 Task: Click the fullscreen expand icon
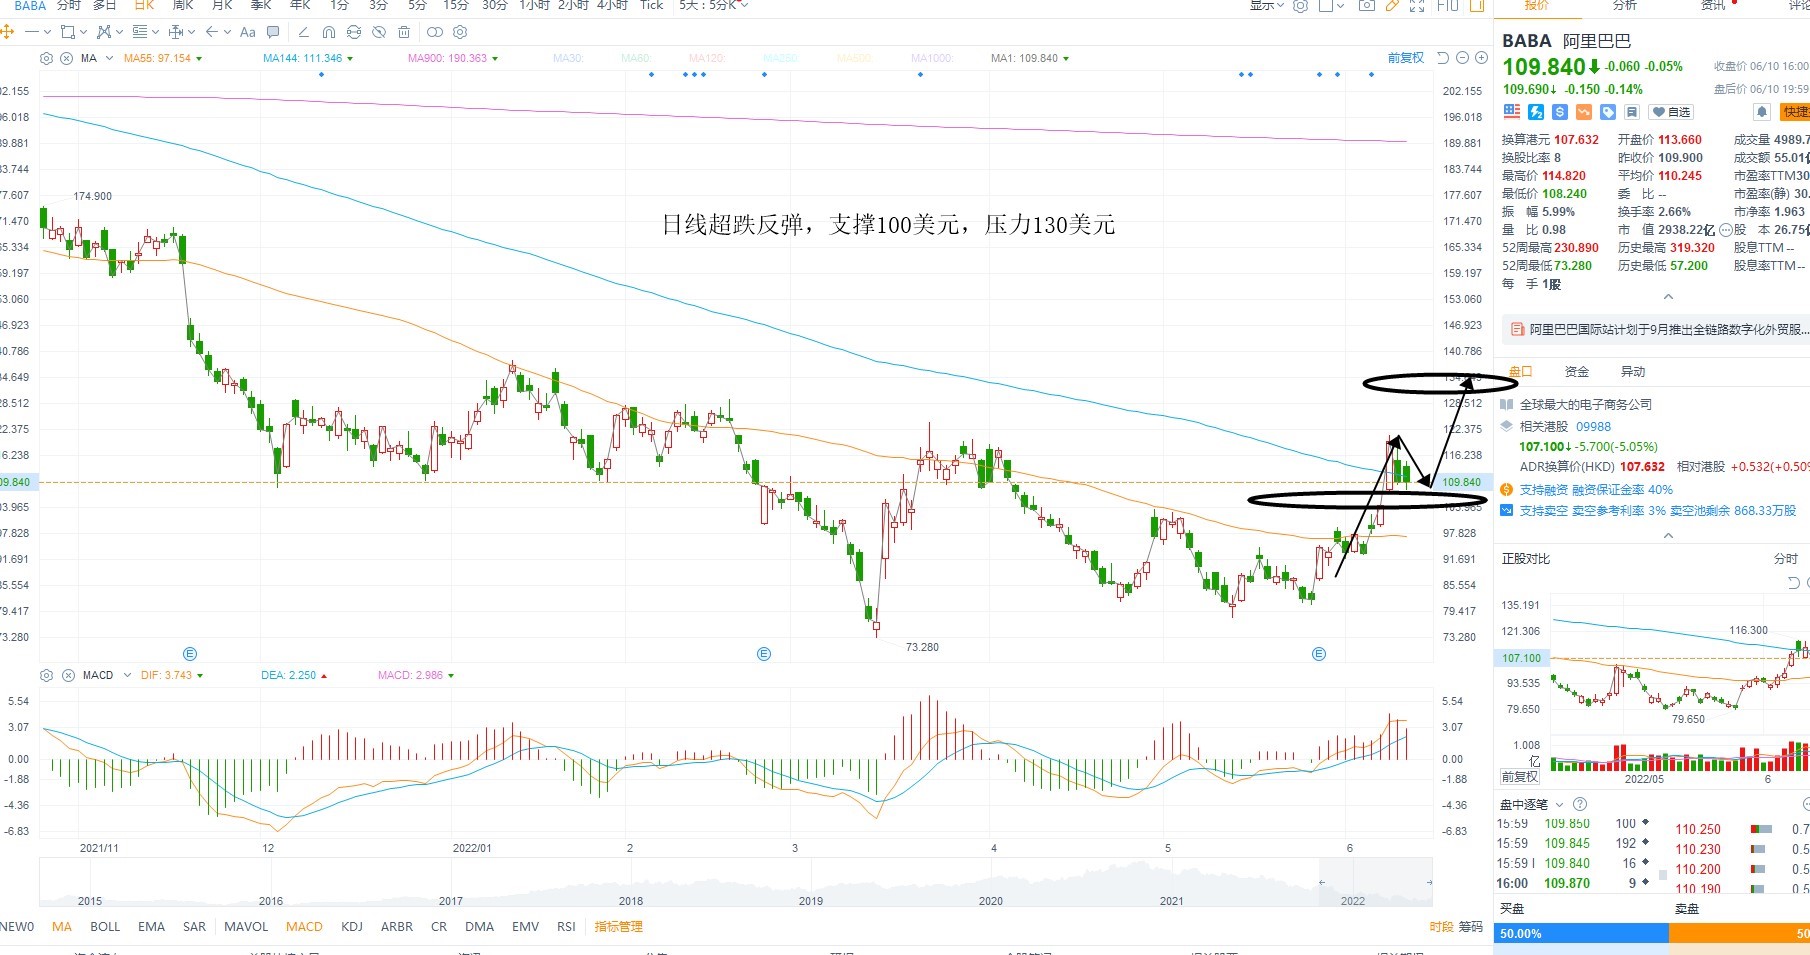(1416, 6)
